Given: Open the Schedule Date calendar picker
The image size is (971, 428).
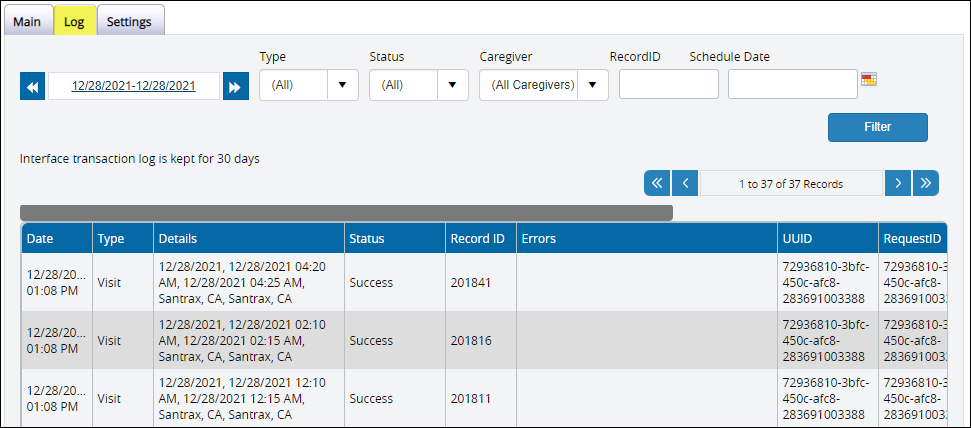Looking at the screenshot, I should click(869, 79).
